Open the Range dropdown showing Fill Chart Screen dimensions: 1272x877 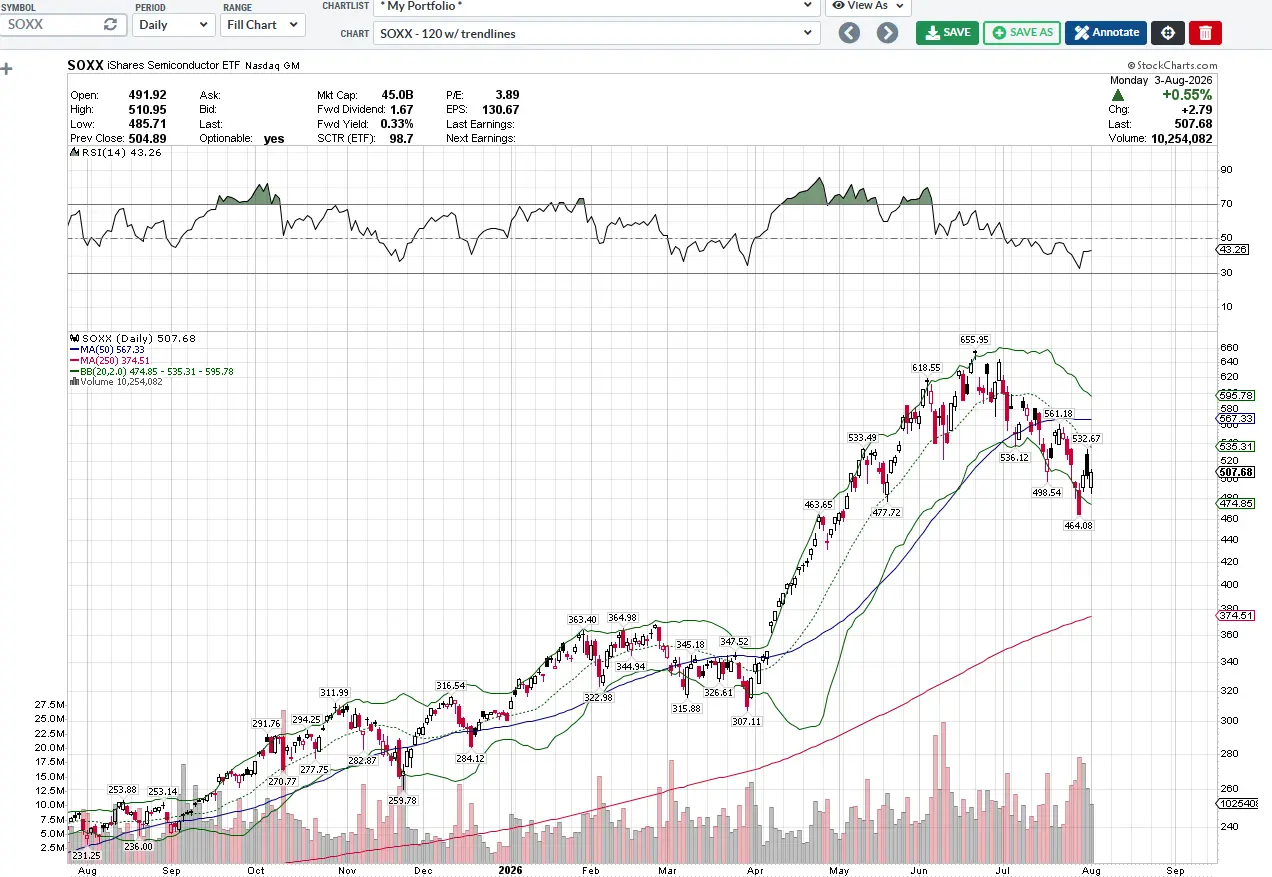tap(262, 24)
